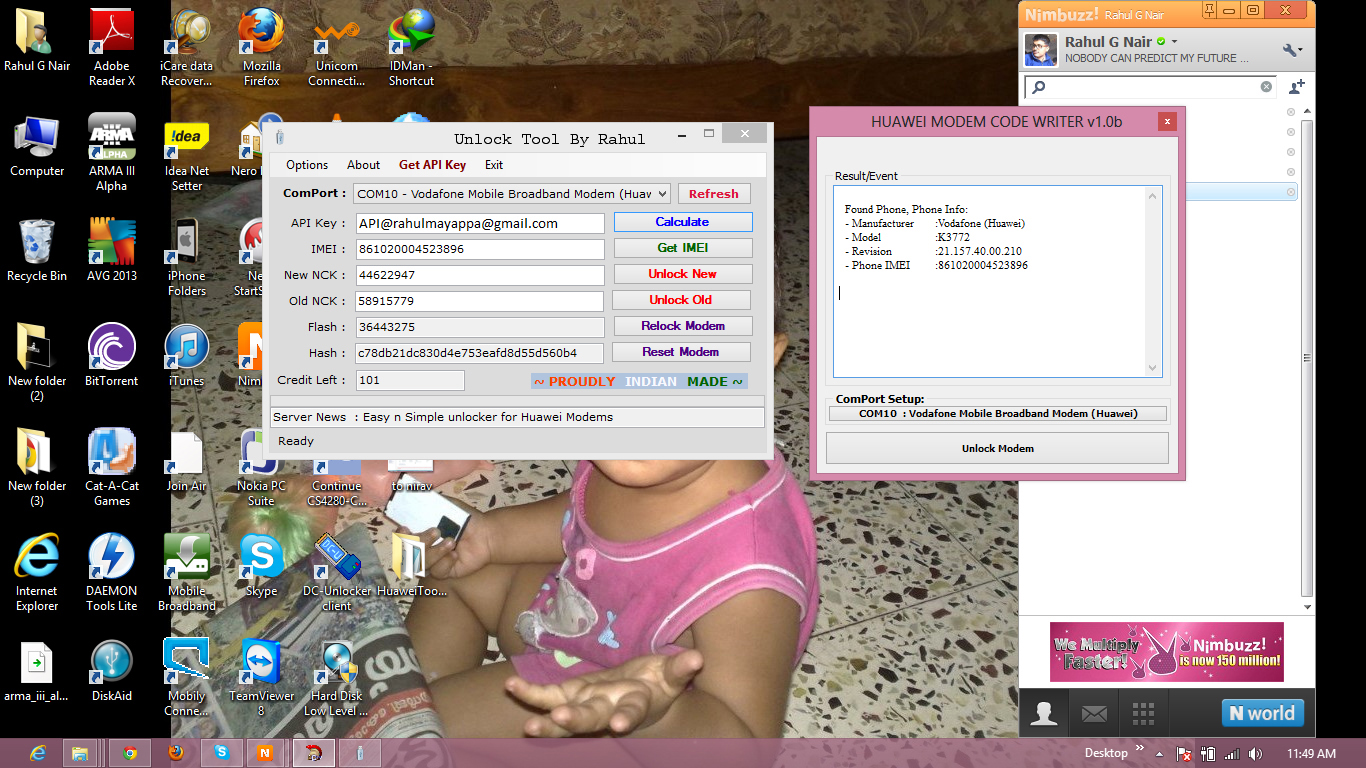Open the ARMA III Alpha icon
1366x768 pixels.
112,152
